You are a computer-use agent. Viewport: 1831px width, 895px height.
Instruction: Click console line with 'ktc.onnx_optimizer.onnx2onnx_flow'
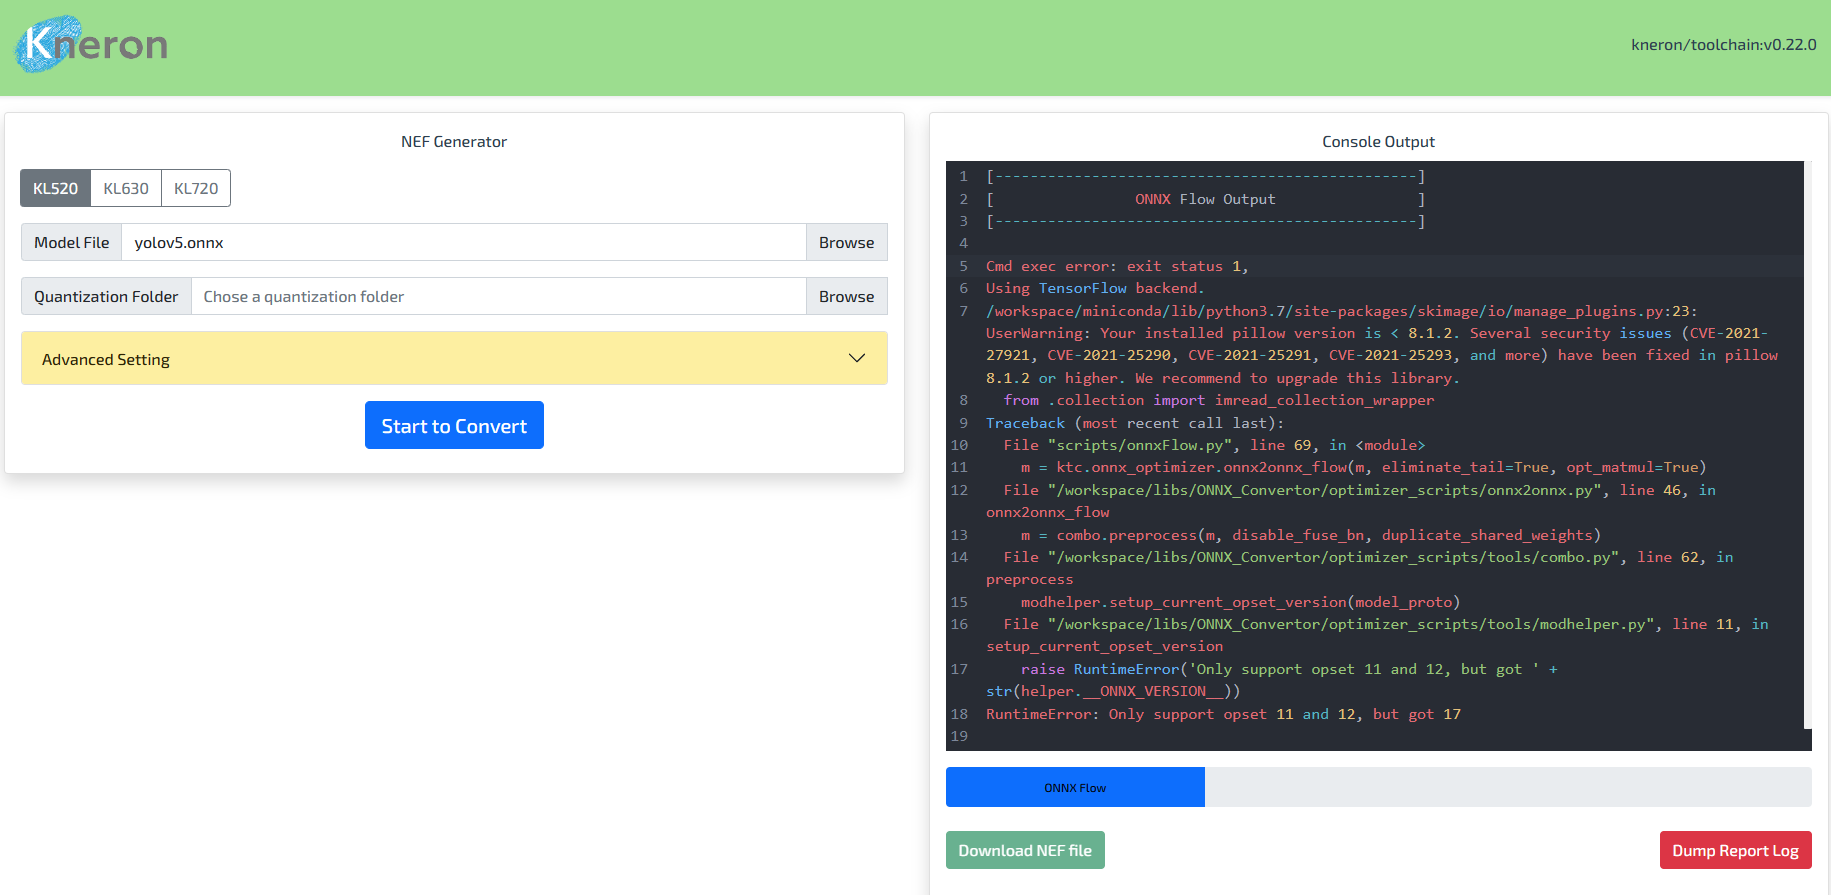(1364, 467)
